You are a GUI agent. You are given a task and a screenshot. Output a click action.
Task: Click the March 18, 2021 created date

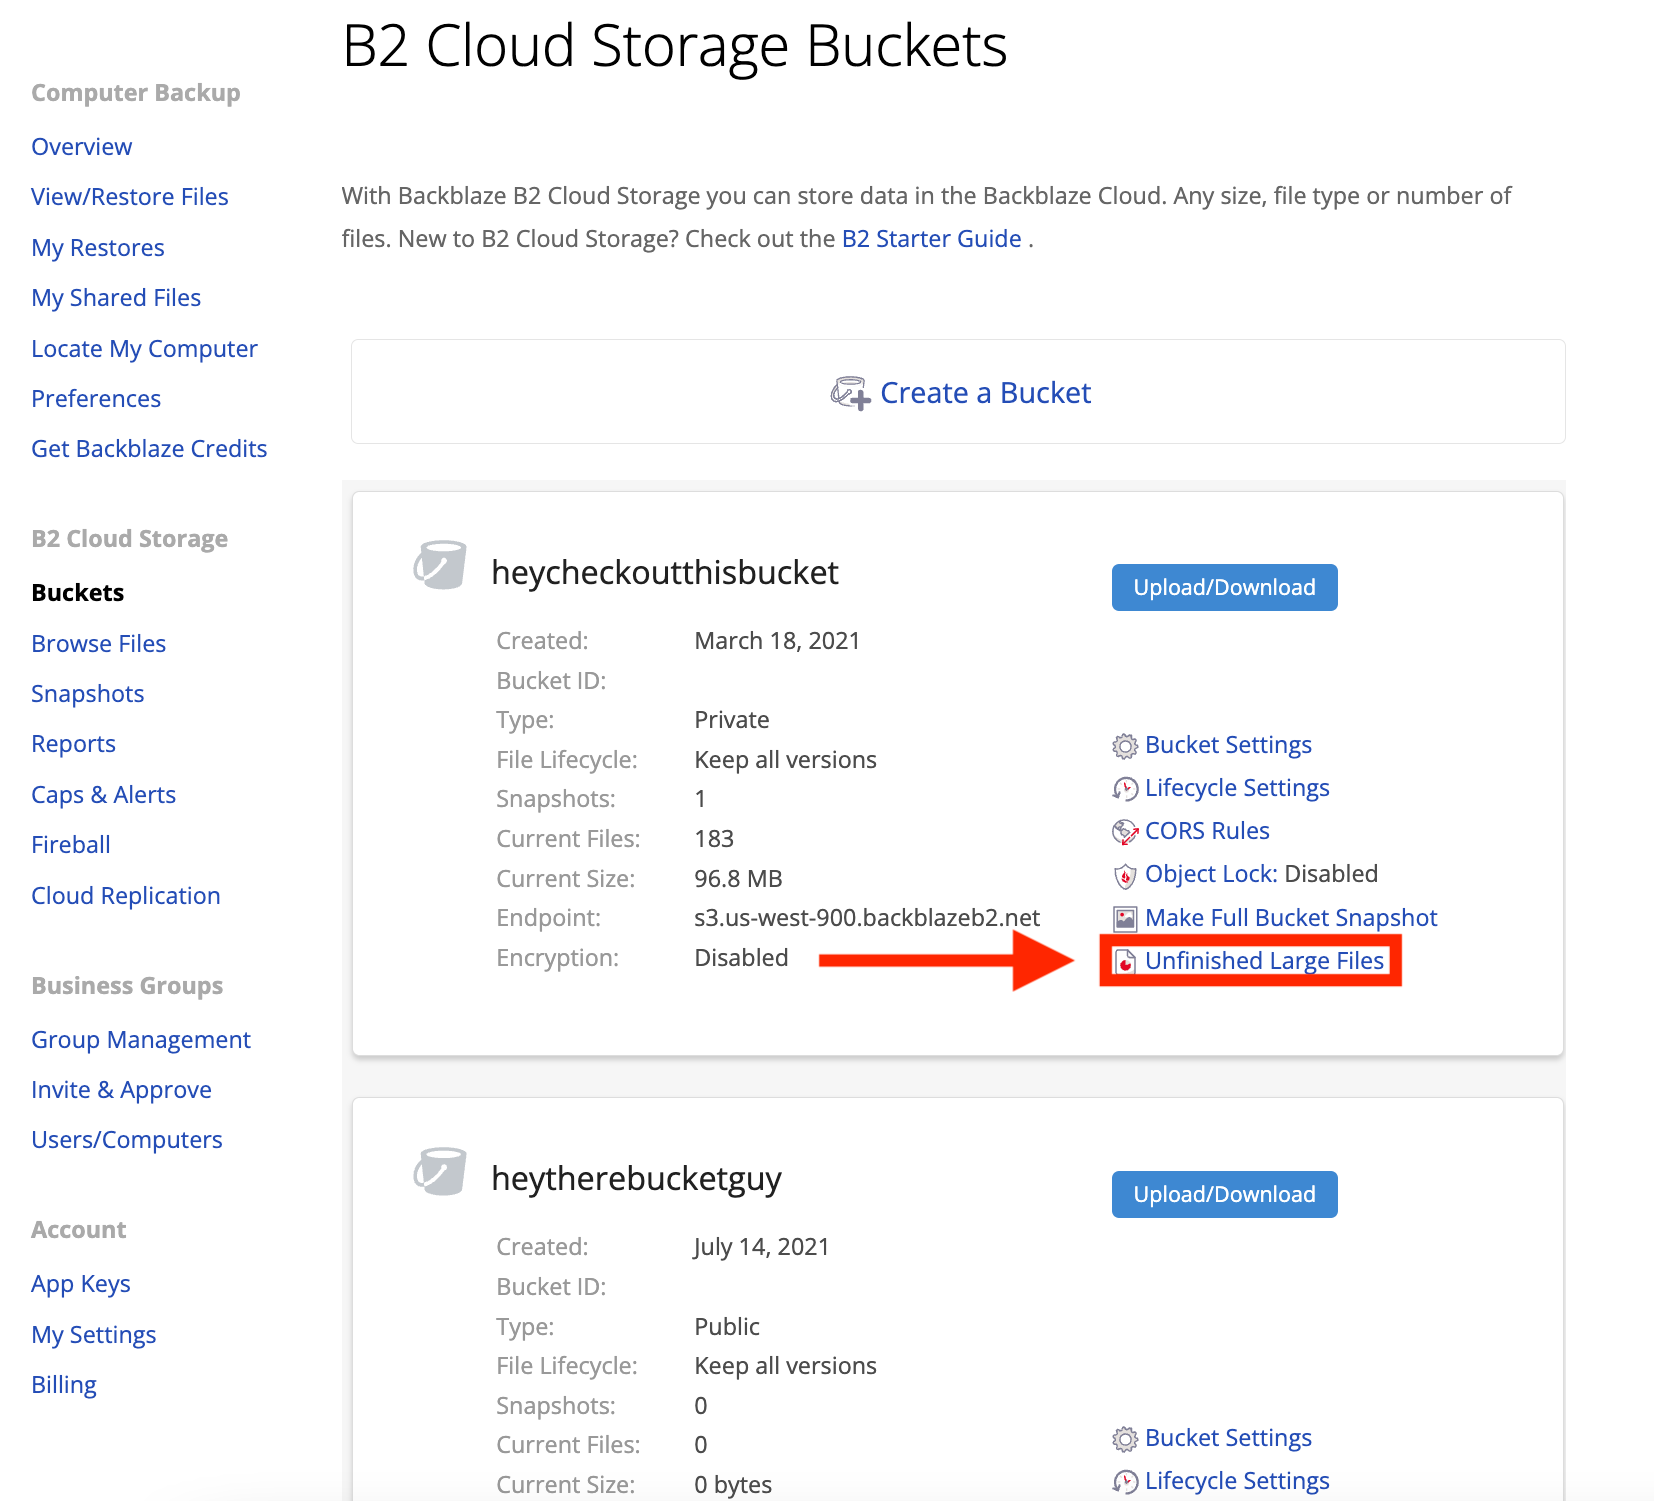tap(777, 641)
